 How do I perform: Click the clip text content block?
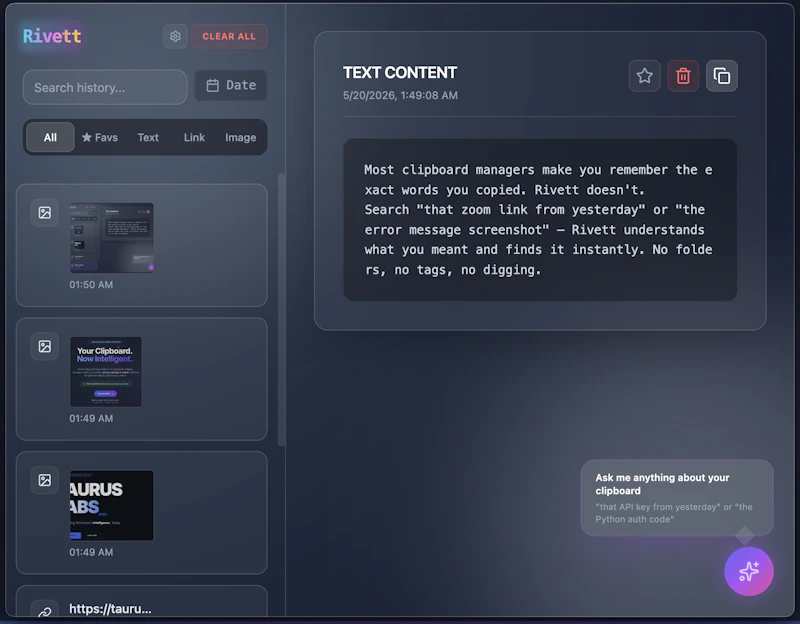pos(540,220)
